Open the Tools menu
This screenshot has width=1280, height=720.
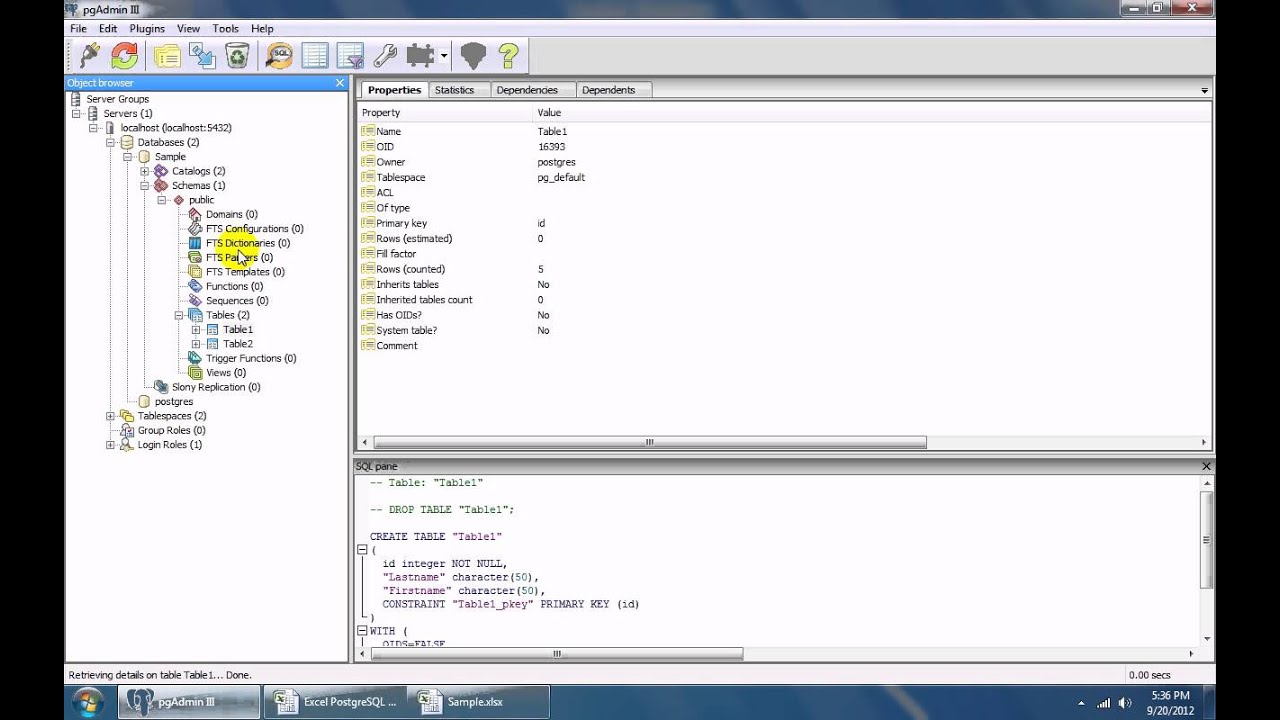(225, 29)
